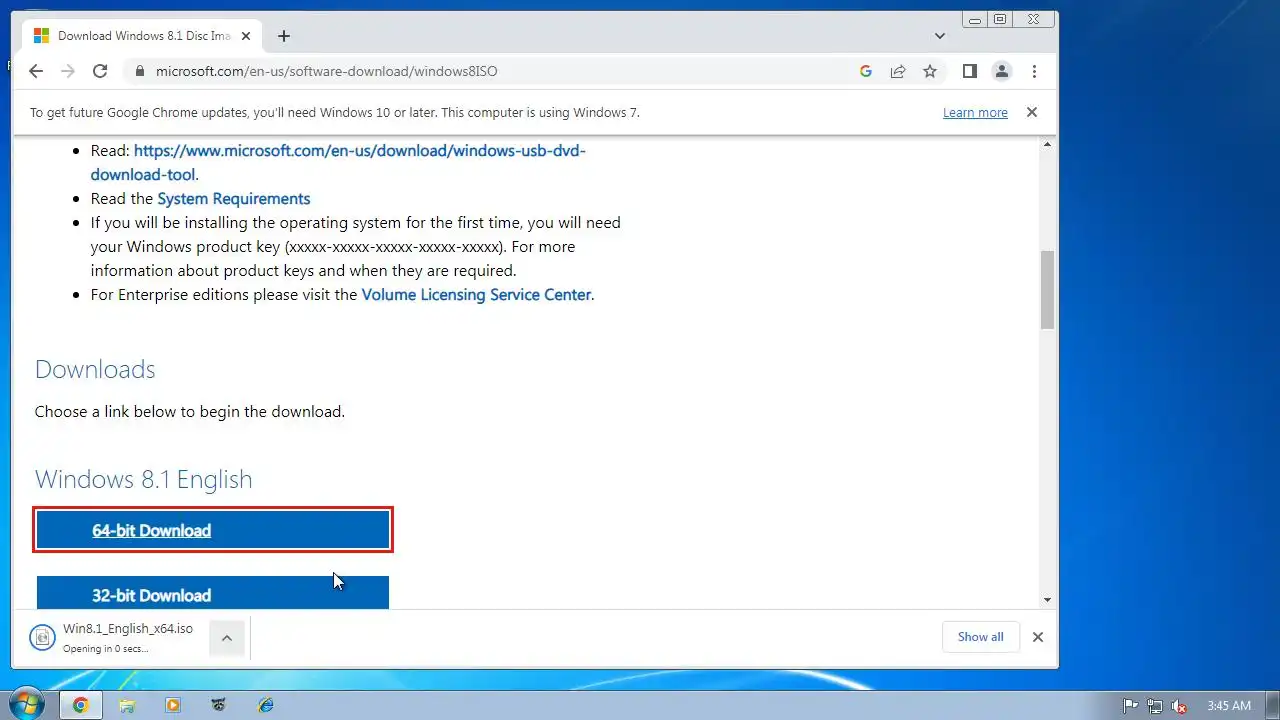Open the tab search dropdown arrow

[x=940, y=36]
